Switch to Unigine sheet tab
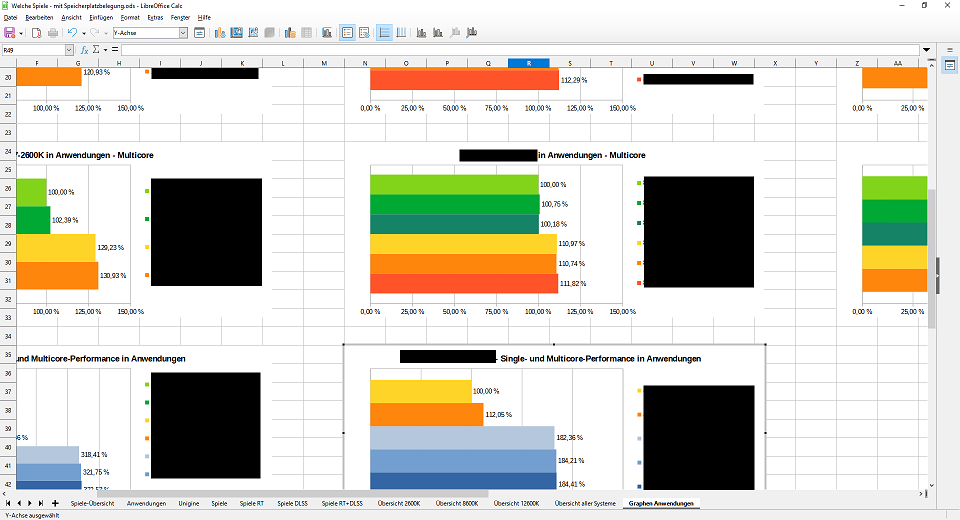The width and height of the screenshot is (960, 520). coord(189,503)
